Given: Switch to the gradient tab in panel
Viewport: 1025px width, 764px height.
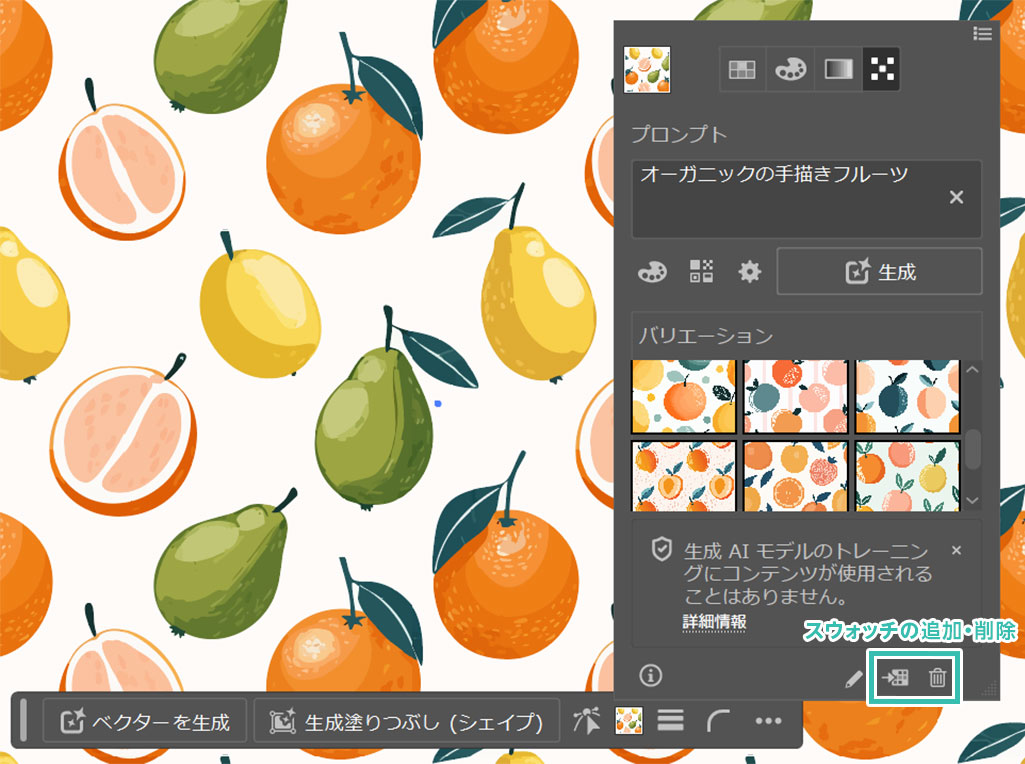Looking at the screenshot, I should [x=837, y=69].
